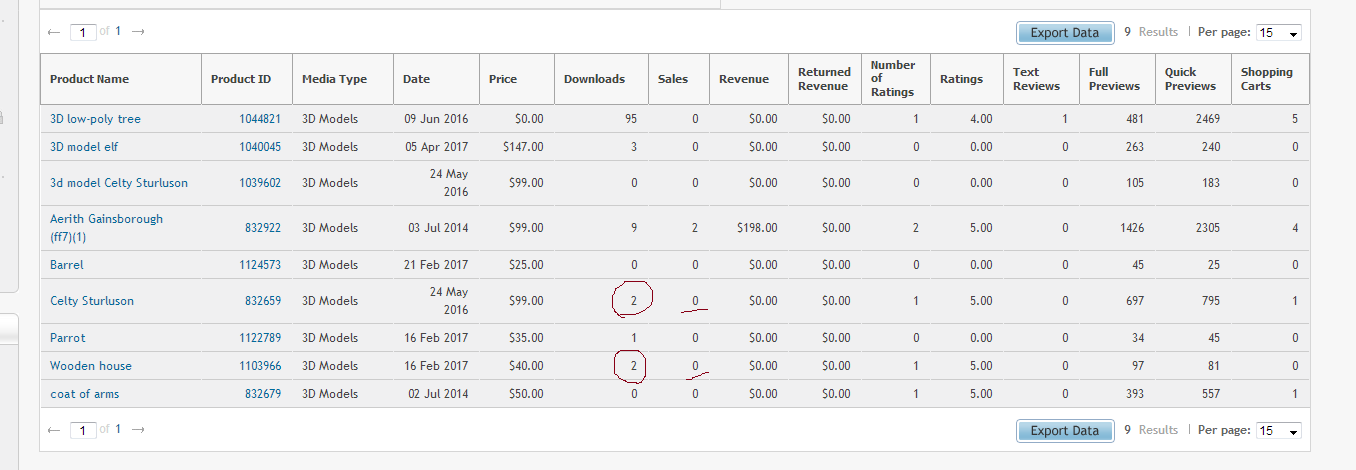The image size is (1356, 470).
Task: Click the top Export Data button
Action: tap(1064, 33)
